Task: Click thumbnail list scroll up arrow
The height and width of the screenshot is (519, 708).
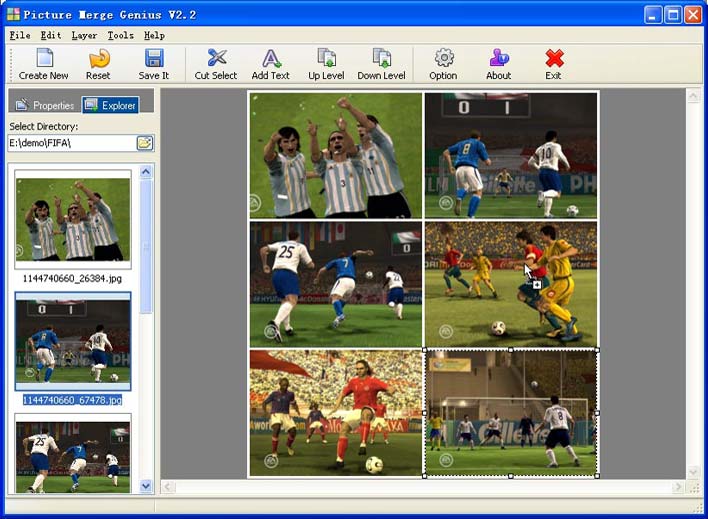Action: click(146, 172)
